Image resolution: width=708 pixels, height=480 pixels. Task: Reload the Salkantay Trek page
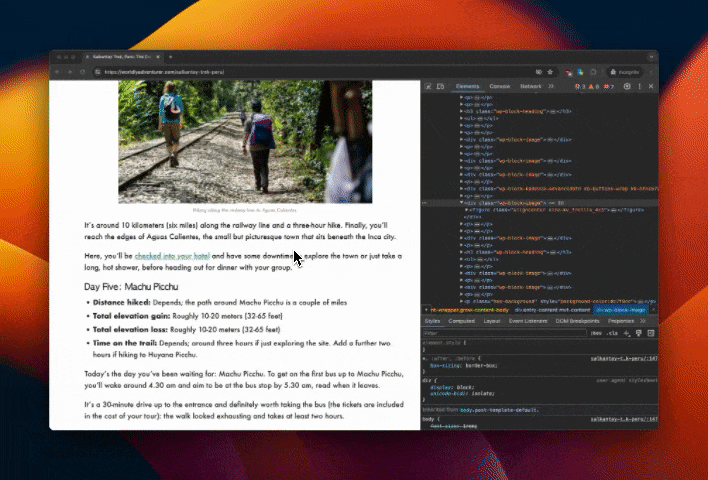click(83, 72)
